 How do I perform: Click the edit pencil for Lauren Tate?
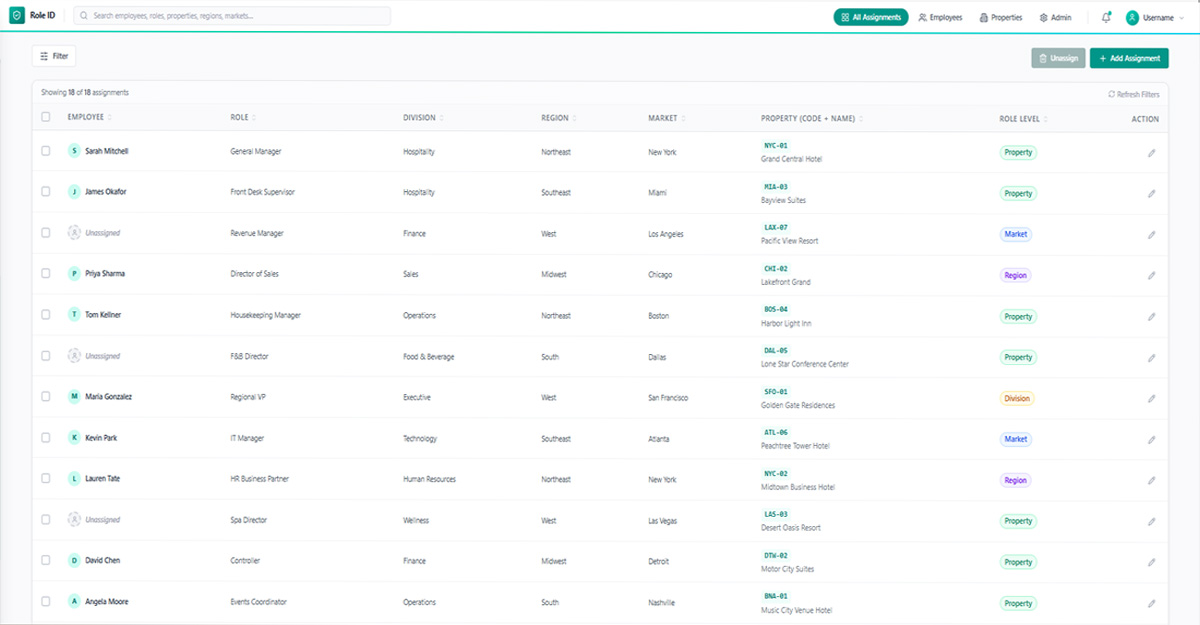click(x=1151, y=481)
